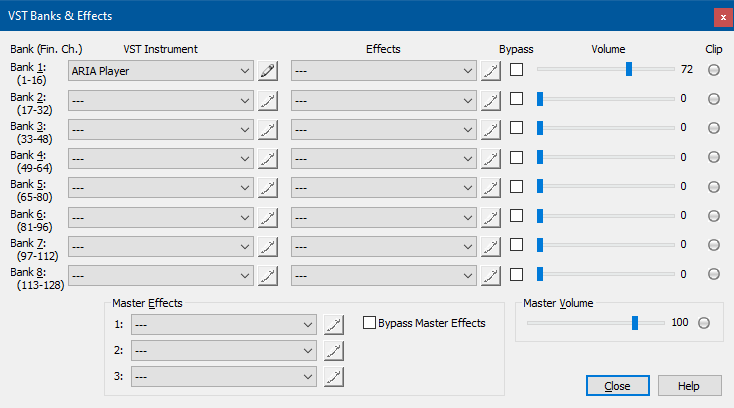734x408 pixels.
Task: Open the Master Effects 2 dropdown
Action: [x=224, y=350]
